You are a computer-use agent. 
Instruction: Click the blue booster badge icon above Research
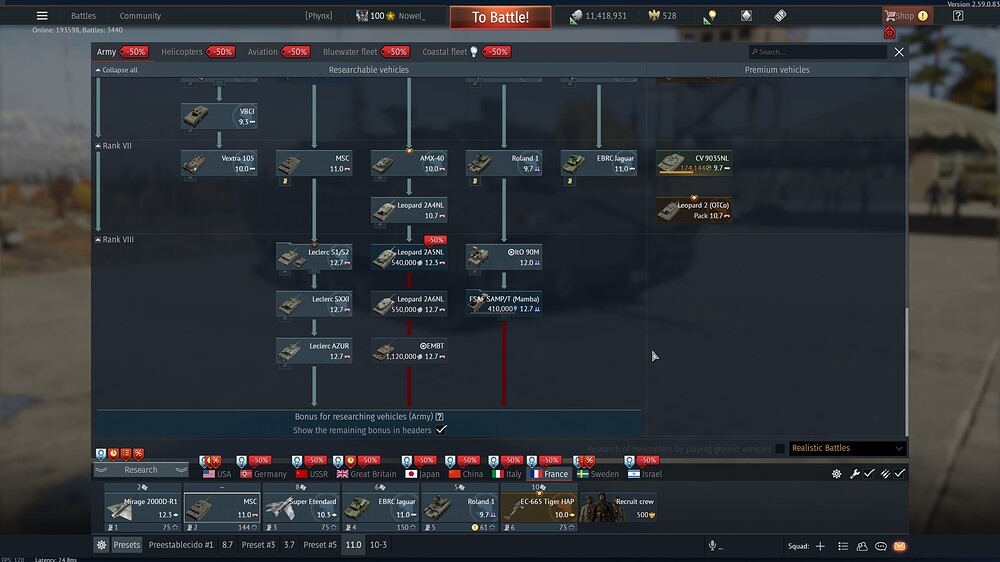pos(101,454)
